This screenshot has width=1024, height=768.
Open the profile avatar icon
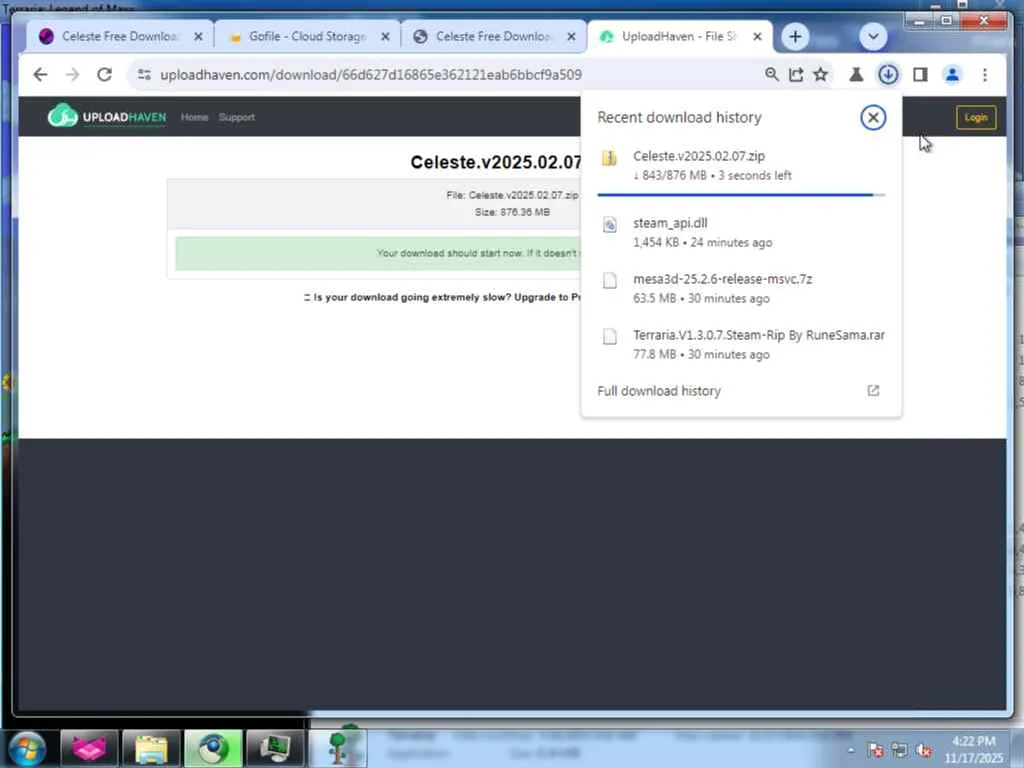(952, 74)
